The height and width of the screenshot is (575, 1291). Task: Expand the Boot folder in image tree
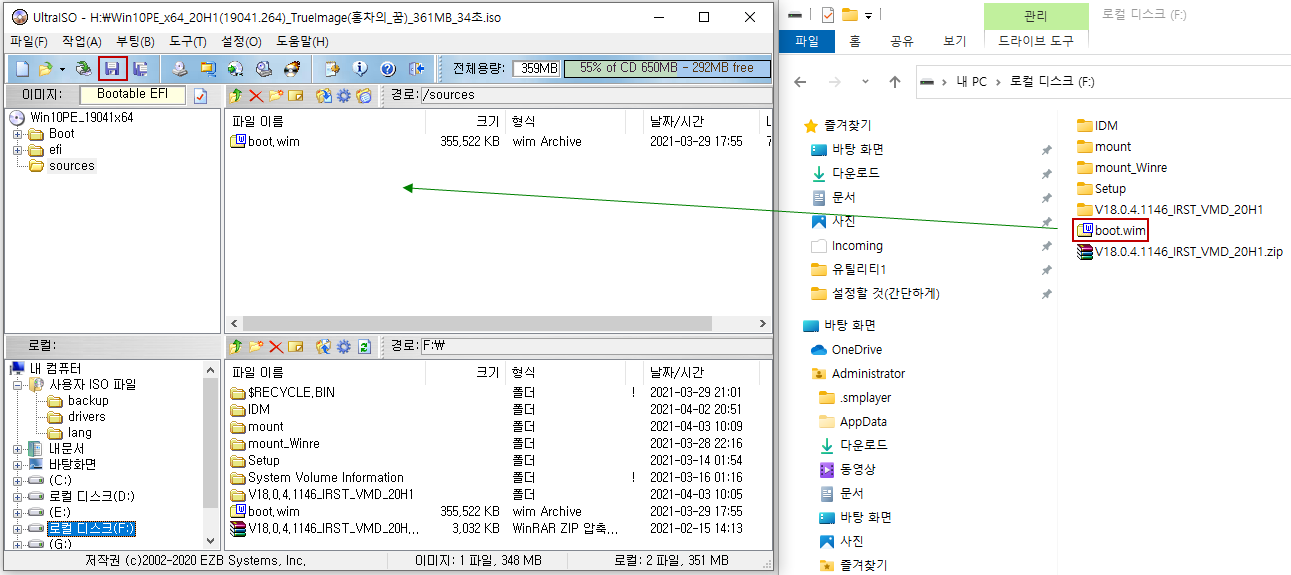18,134
